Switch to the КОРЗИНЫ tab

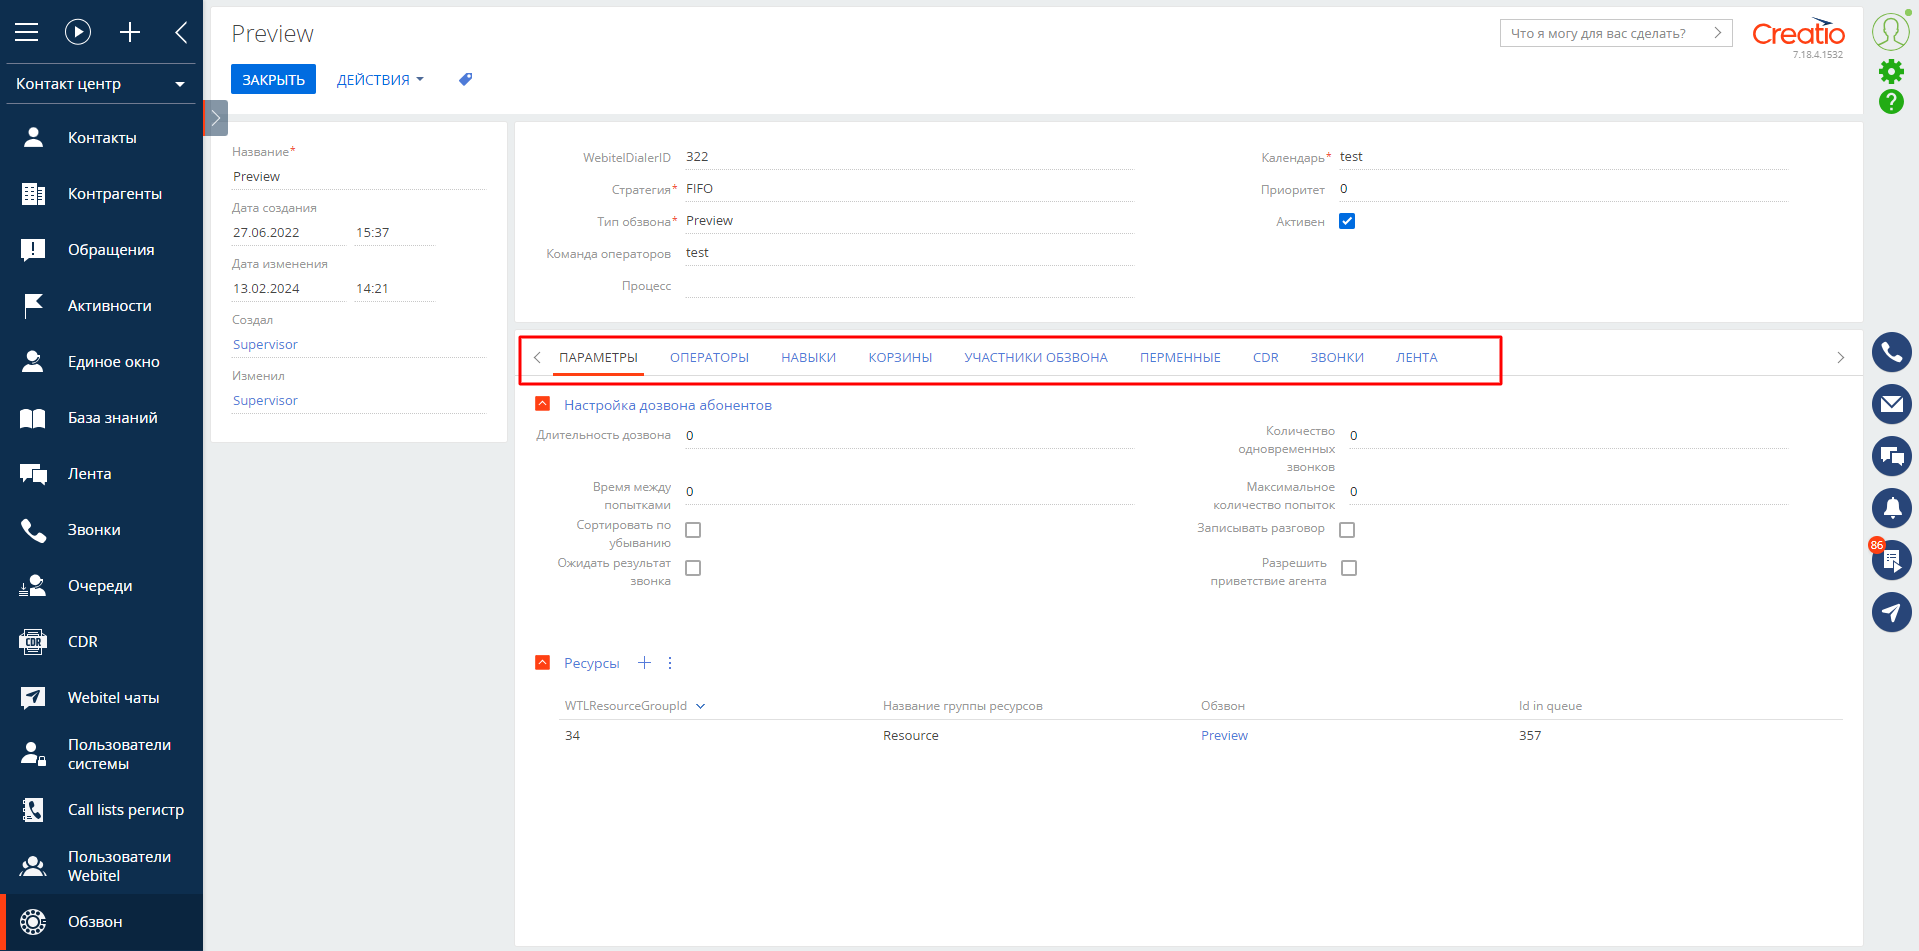coord(900,358)
